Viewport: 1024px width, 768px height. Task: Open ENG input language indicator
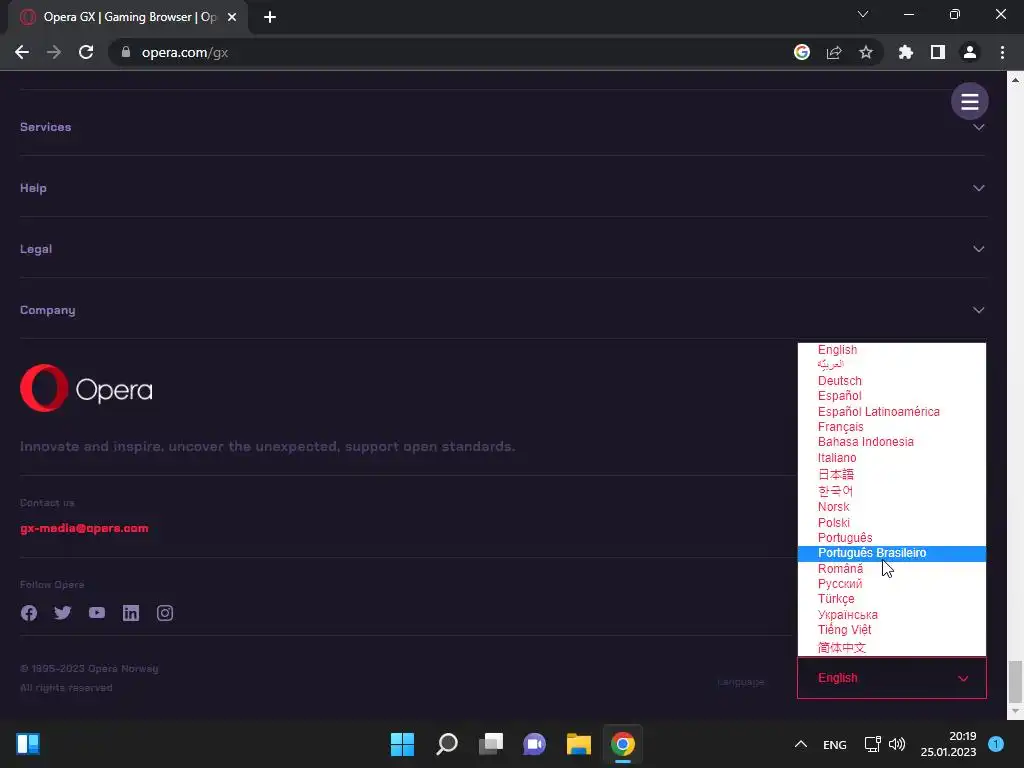[x=835, y=744]
